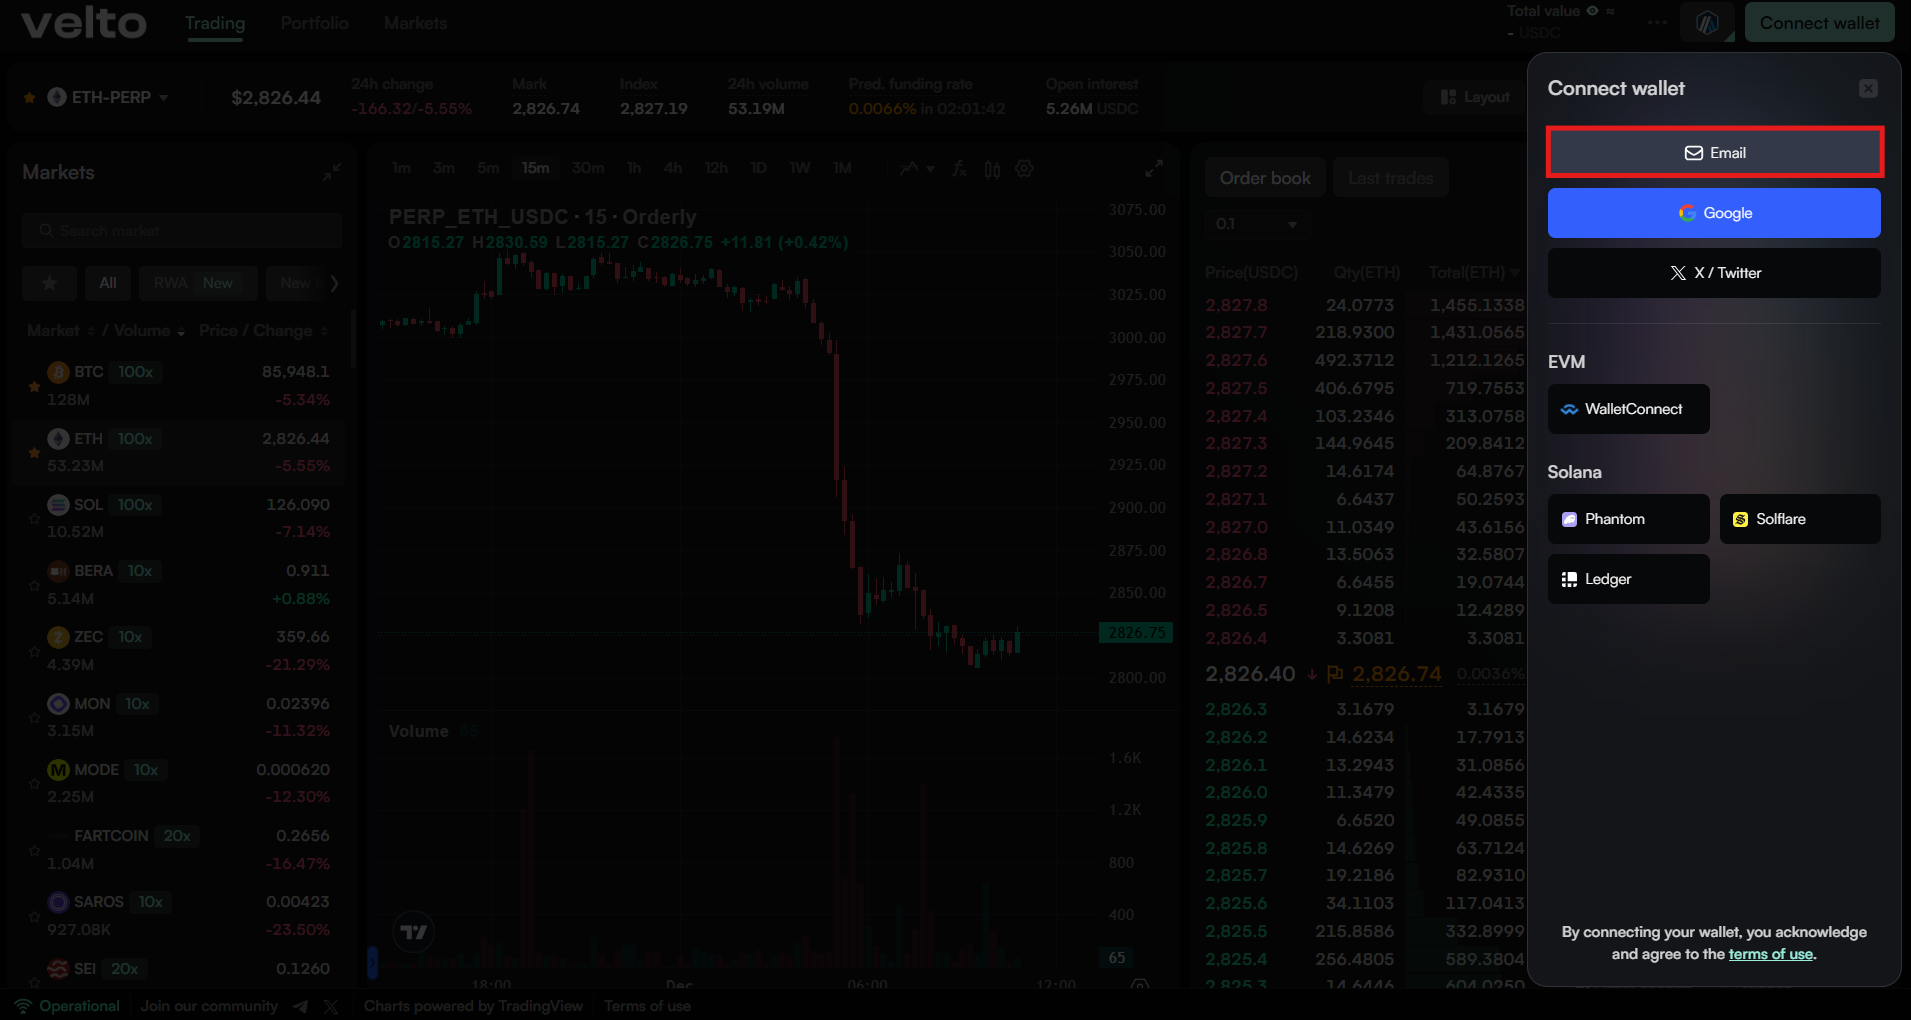Sign in with Google
1911x1020 pixels.
[1714, 213]
